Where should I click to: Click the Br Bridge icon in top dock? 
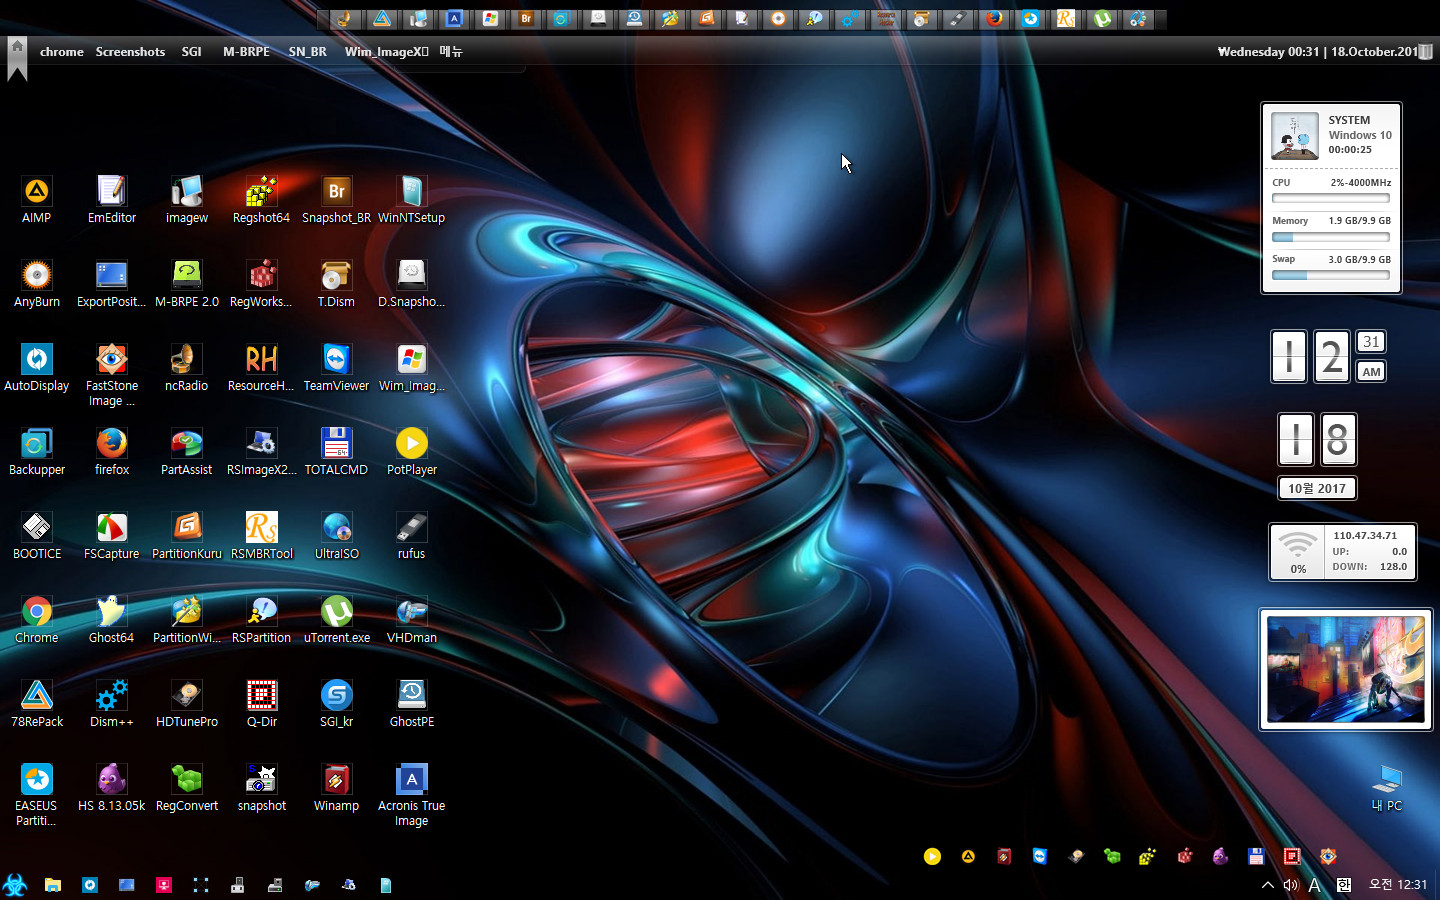tap(526, 18)
